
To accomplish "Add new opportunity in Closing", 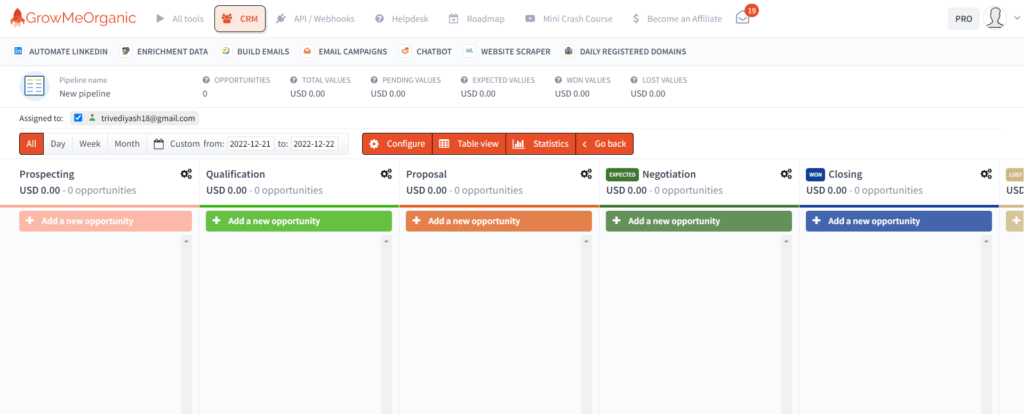I will pyautogui.click(x=899, y=221).
